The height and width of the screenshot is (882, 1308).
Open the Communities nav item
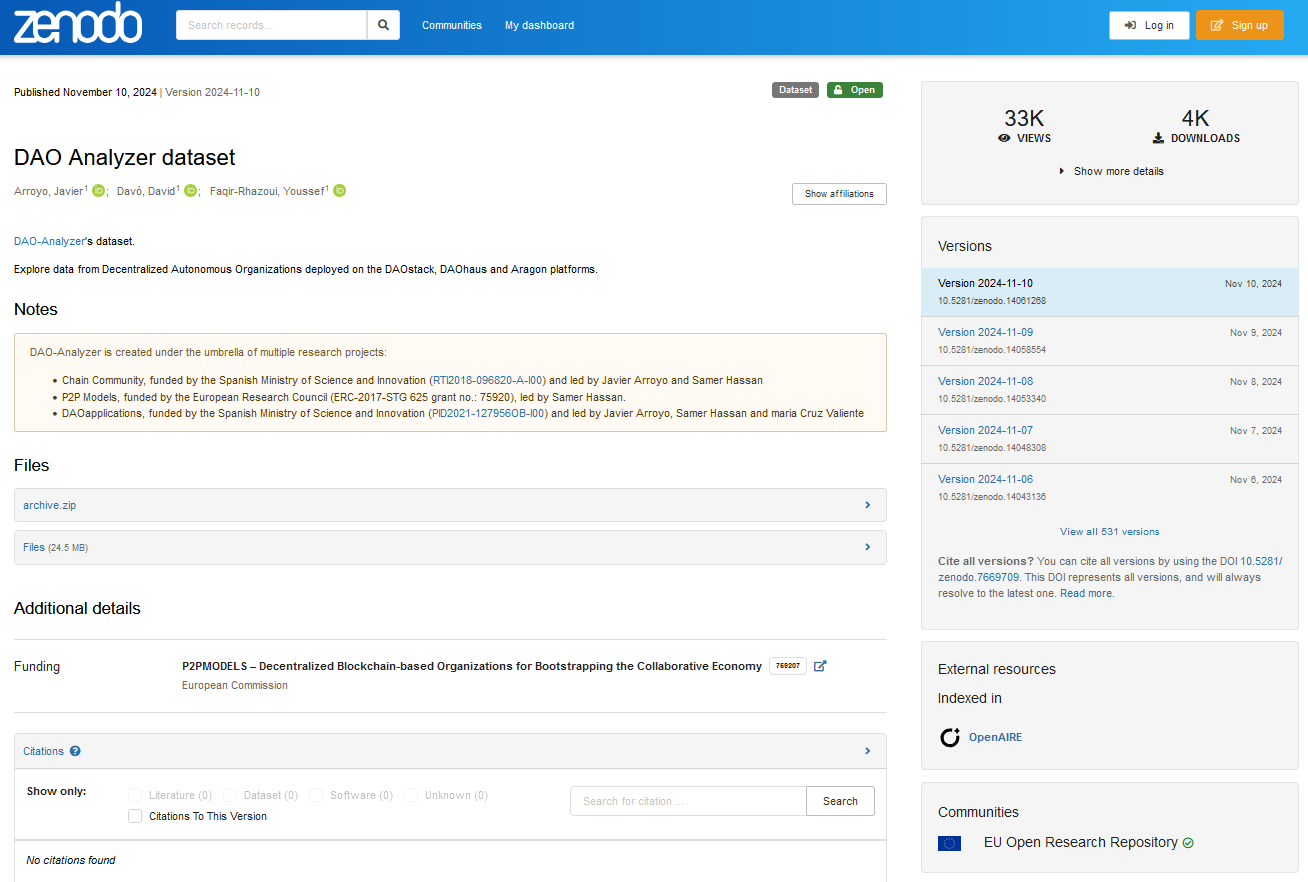[x=452, y=25]
